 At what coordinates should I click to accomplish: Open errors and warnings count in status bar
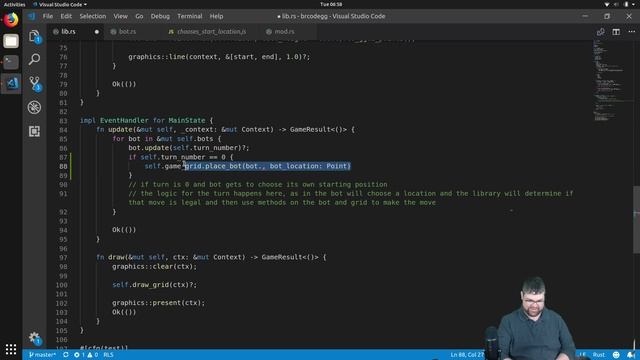click(x=86, y=355)
